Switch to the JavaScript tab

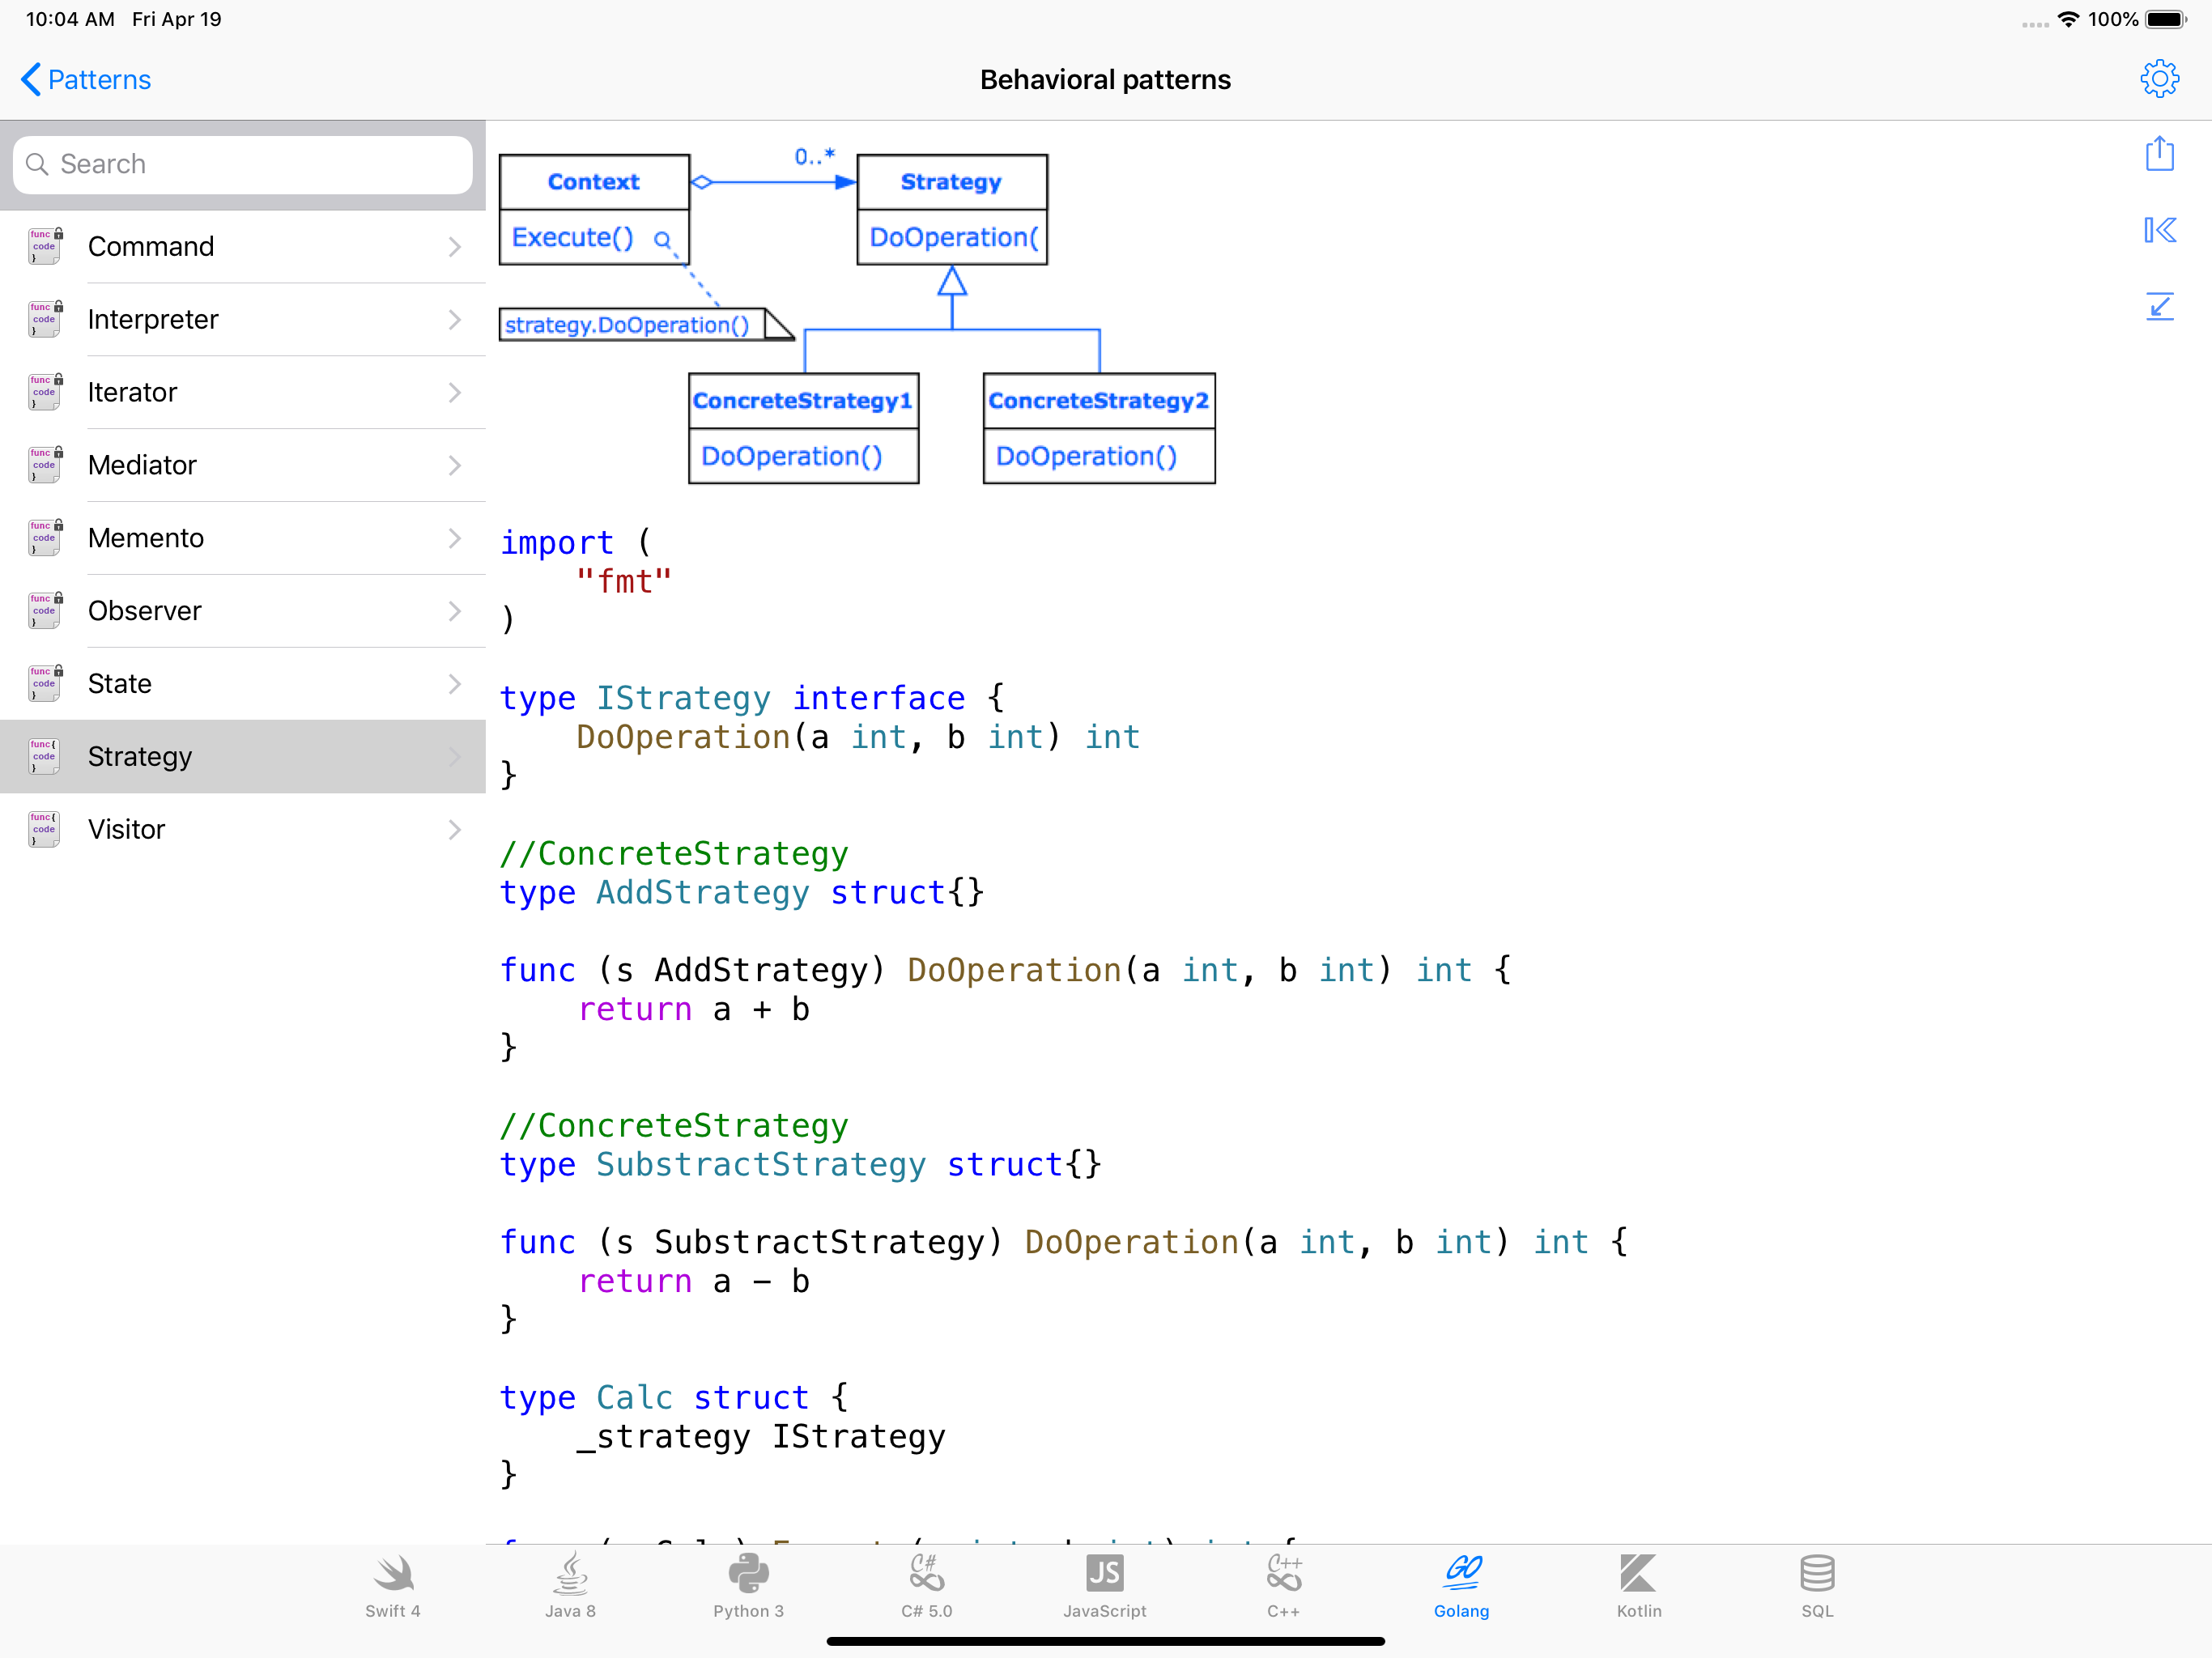[1104, 1584]
